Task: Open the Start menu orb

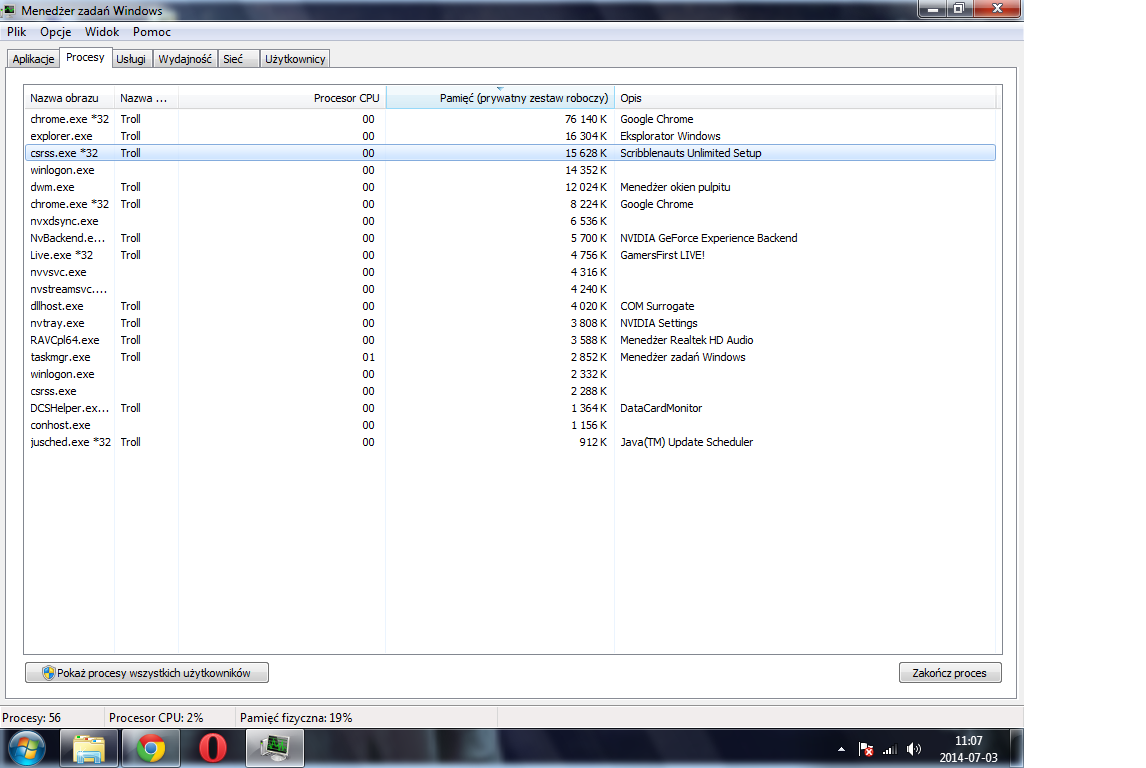Action: click(26, 749)
